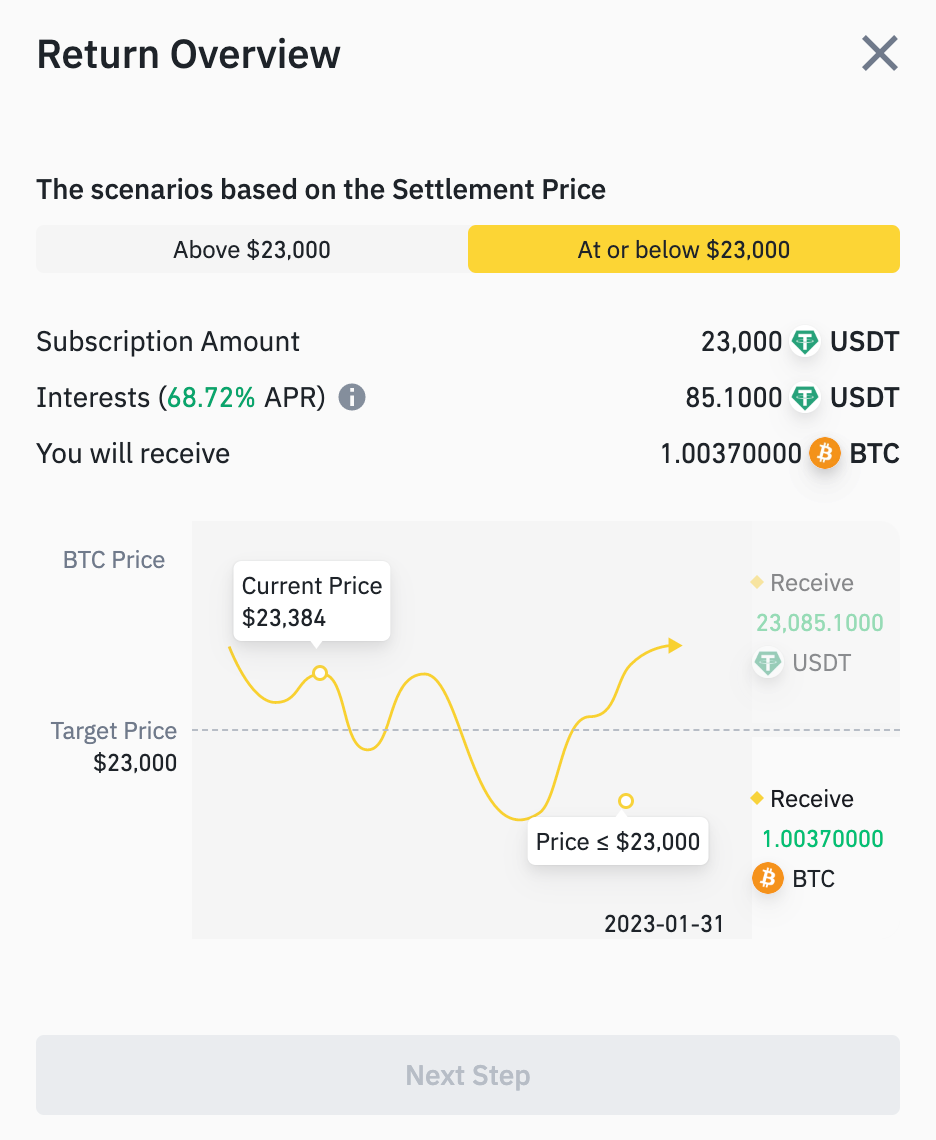Click the yellow diamond beside lower Receive label
Screen dimensions: 936x1140
(x=757, y=798)
